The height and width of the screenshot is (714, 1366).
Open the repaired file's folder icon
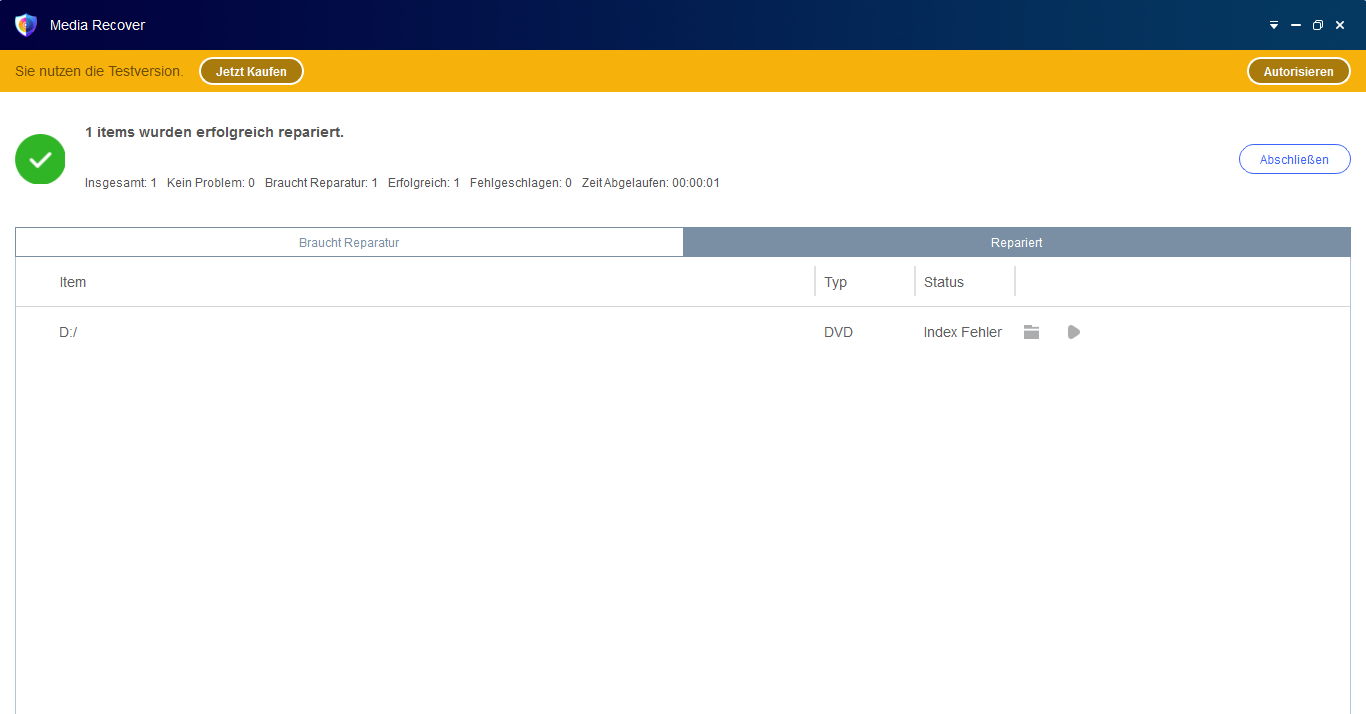(1031, 332)
